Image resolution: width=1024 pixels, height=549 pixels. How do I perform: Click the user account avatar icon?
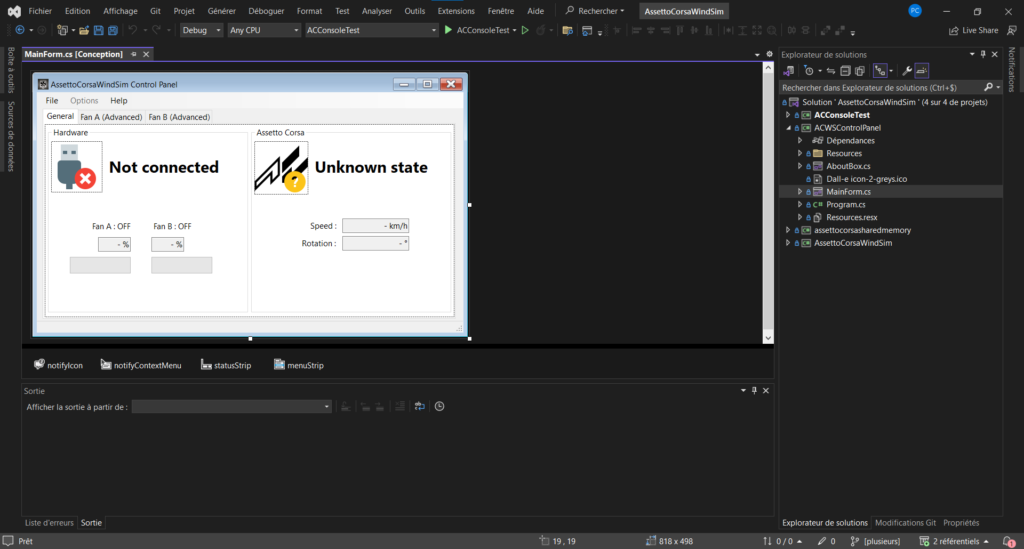tap(915, 10)
